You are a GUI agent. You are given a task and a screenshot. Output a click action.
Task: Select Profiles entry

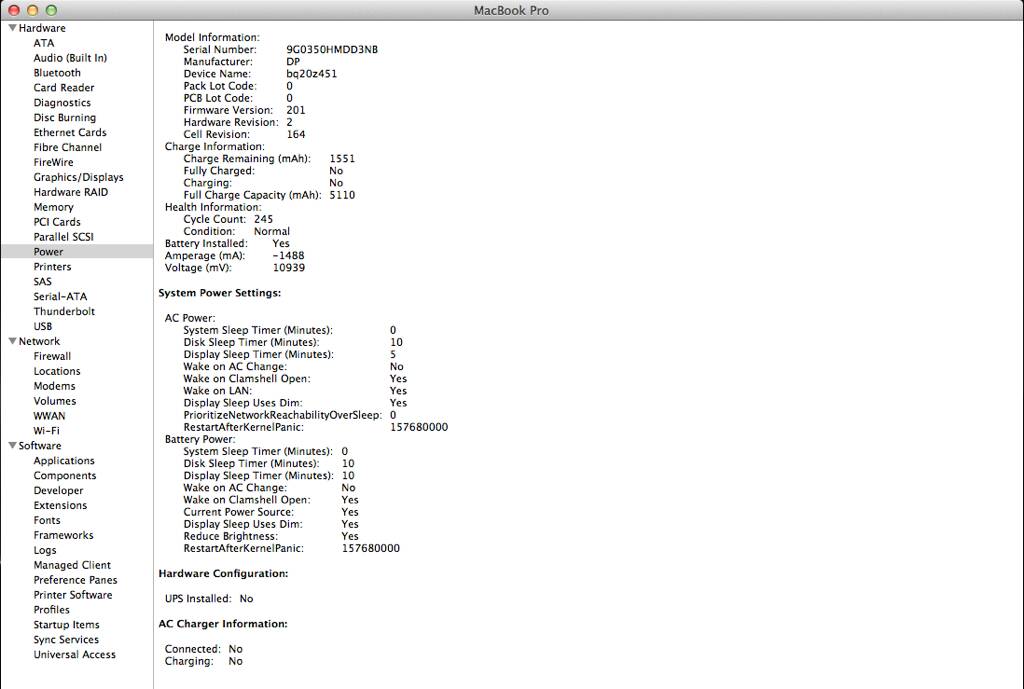pyautogui.click(x=52, y=610)
